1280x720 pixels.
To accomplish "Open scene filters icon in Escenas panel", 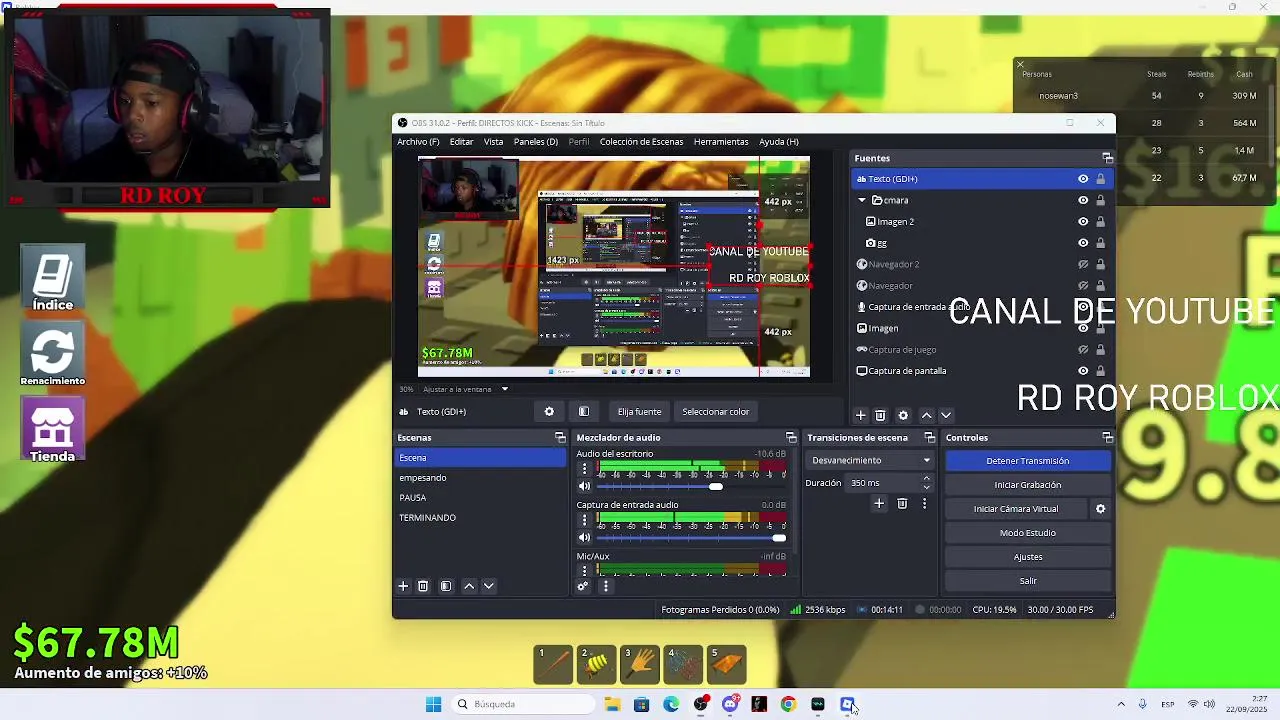I will (446, 586).
